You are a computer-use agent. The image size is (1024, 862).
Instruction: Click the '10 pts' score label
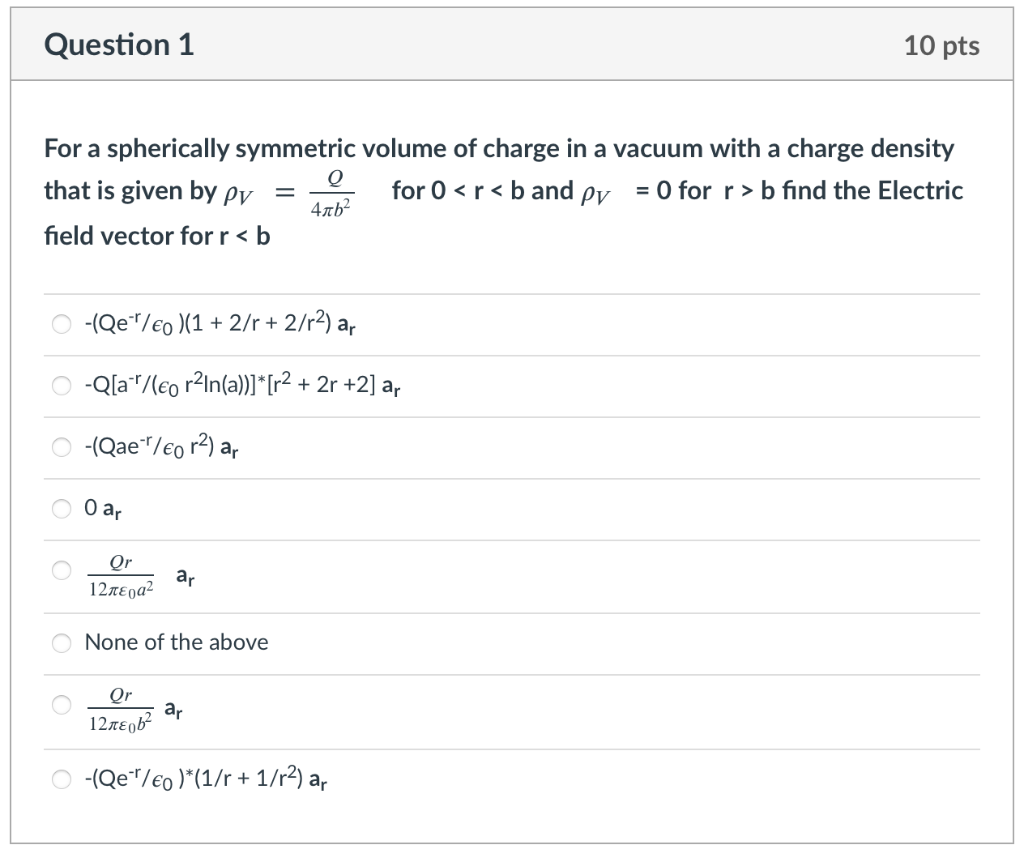pos(941,46)
